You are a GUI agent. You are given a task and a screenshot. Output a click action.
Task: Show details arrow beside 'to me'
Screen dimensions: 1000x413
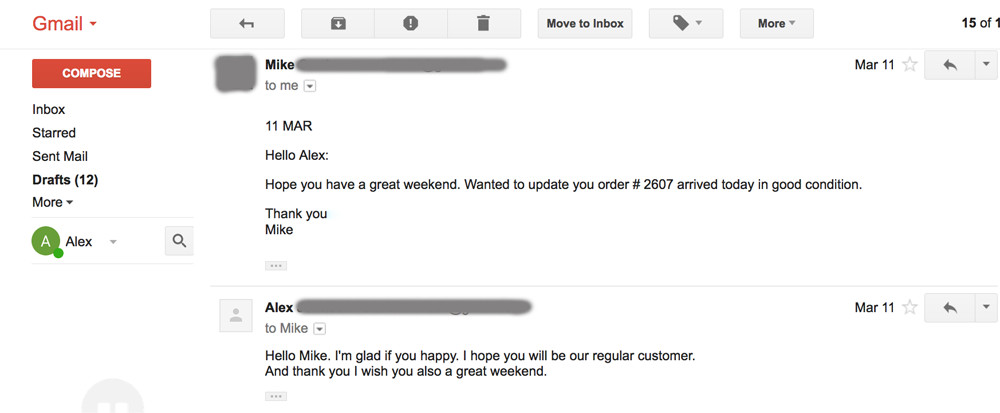click(310, 86)
